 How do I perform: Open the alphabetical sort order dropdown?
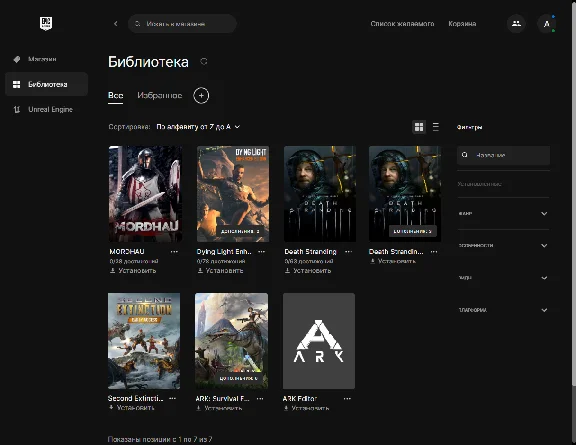pyautogui.click(x=198, y=127)
